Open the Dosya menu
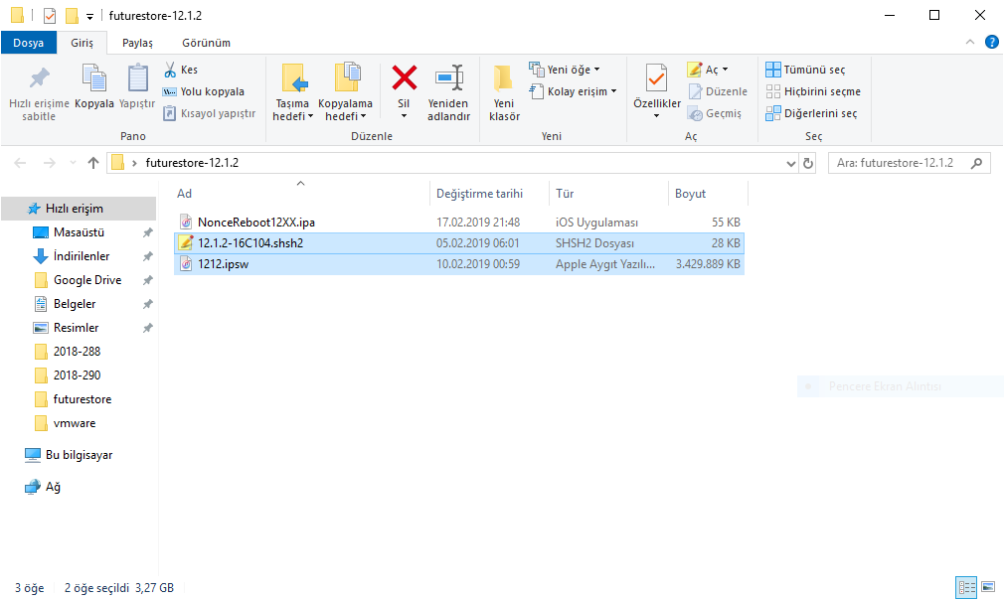This screenshot has width=1004, height=600. (28, 43)
